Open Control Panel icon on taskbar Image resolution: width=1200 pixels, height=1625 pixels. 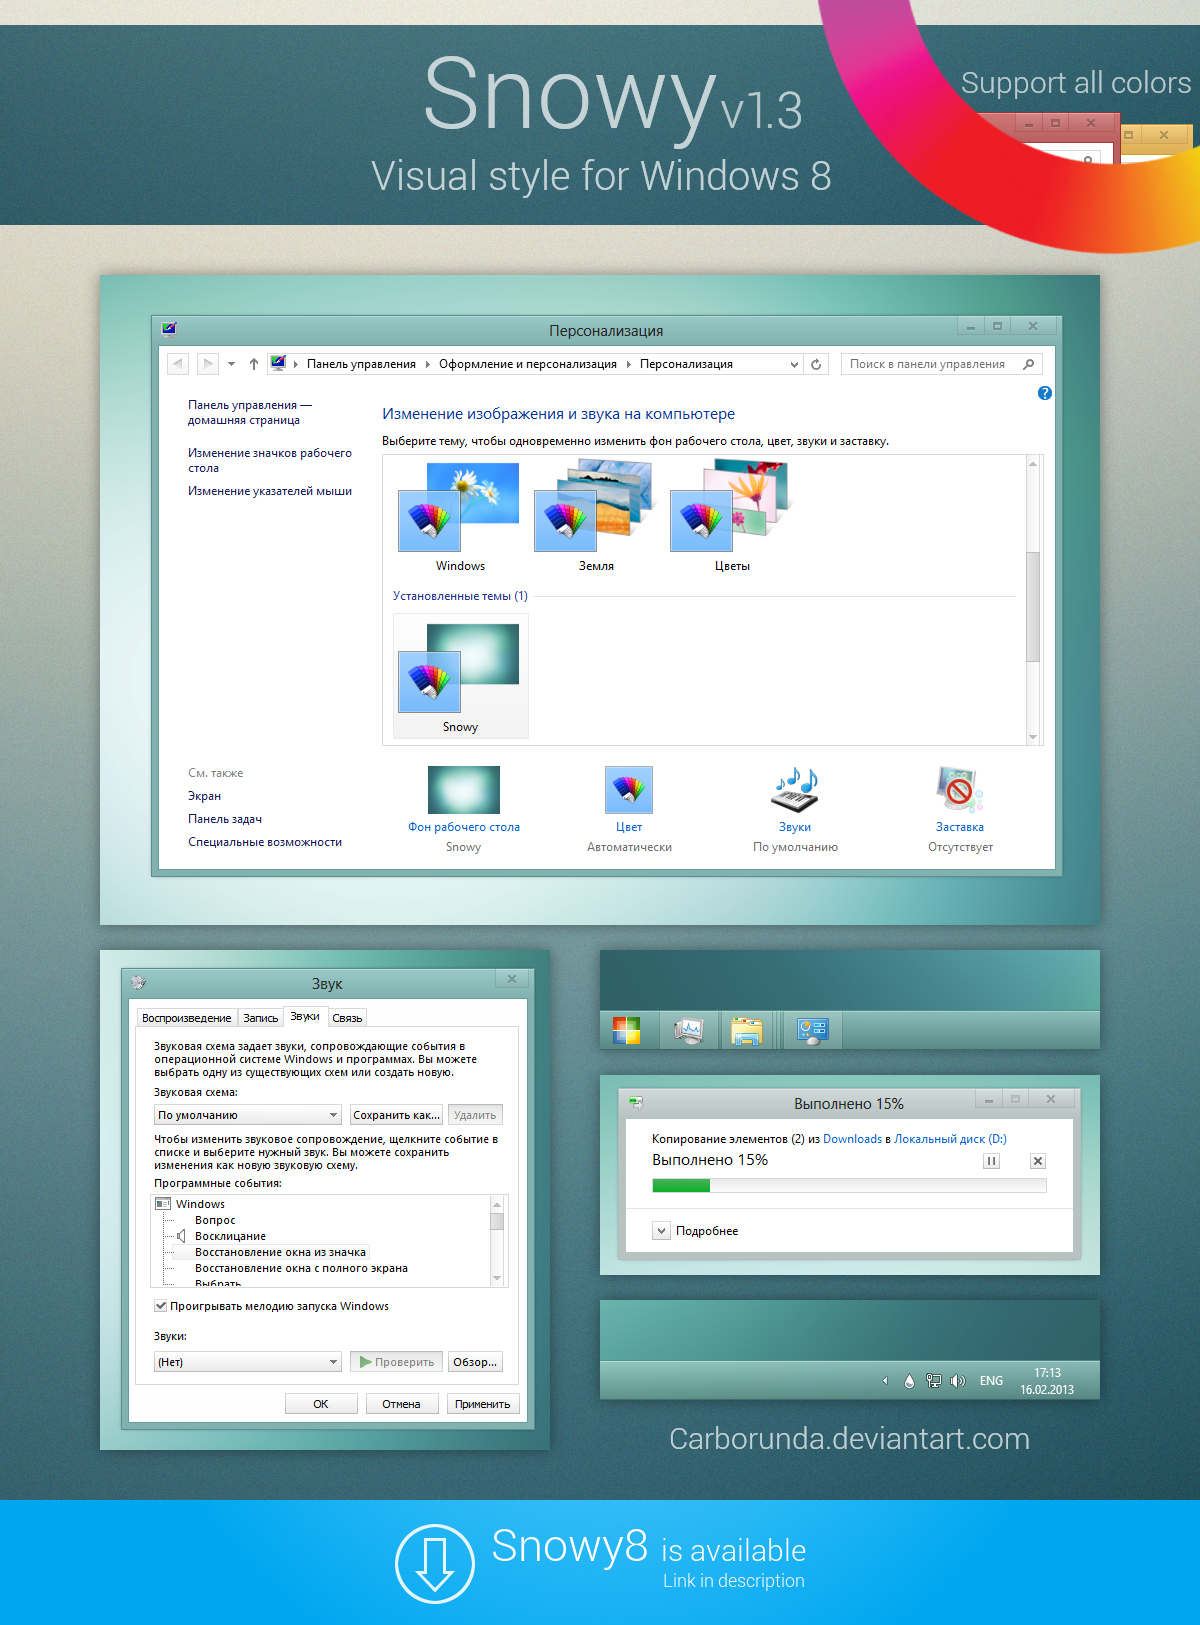[812, 1030]
